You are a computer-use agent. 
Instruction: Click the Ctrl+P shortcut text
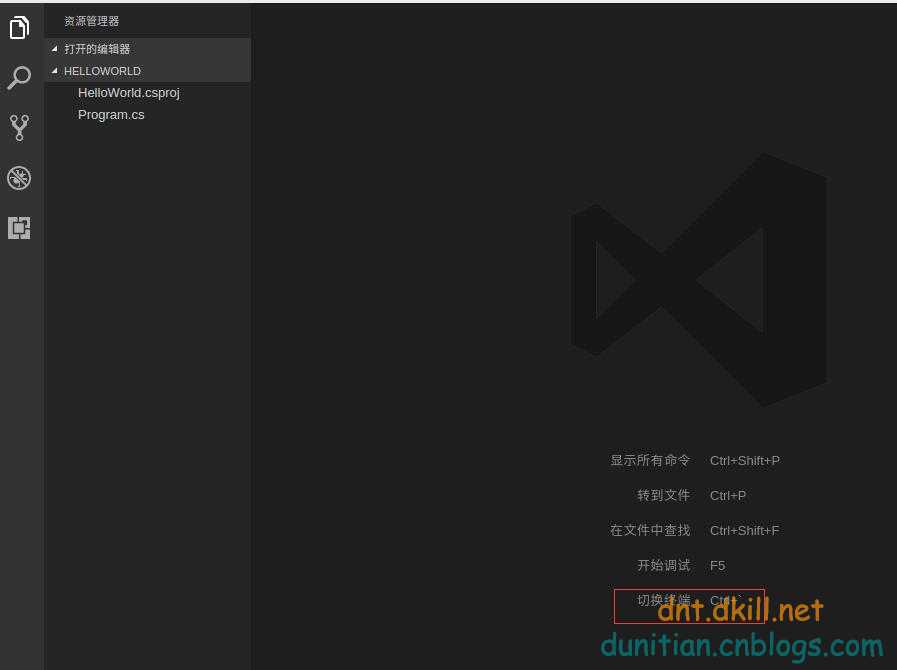(x=728, y=495)
